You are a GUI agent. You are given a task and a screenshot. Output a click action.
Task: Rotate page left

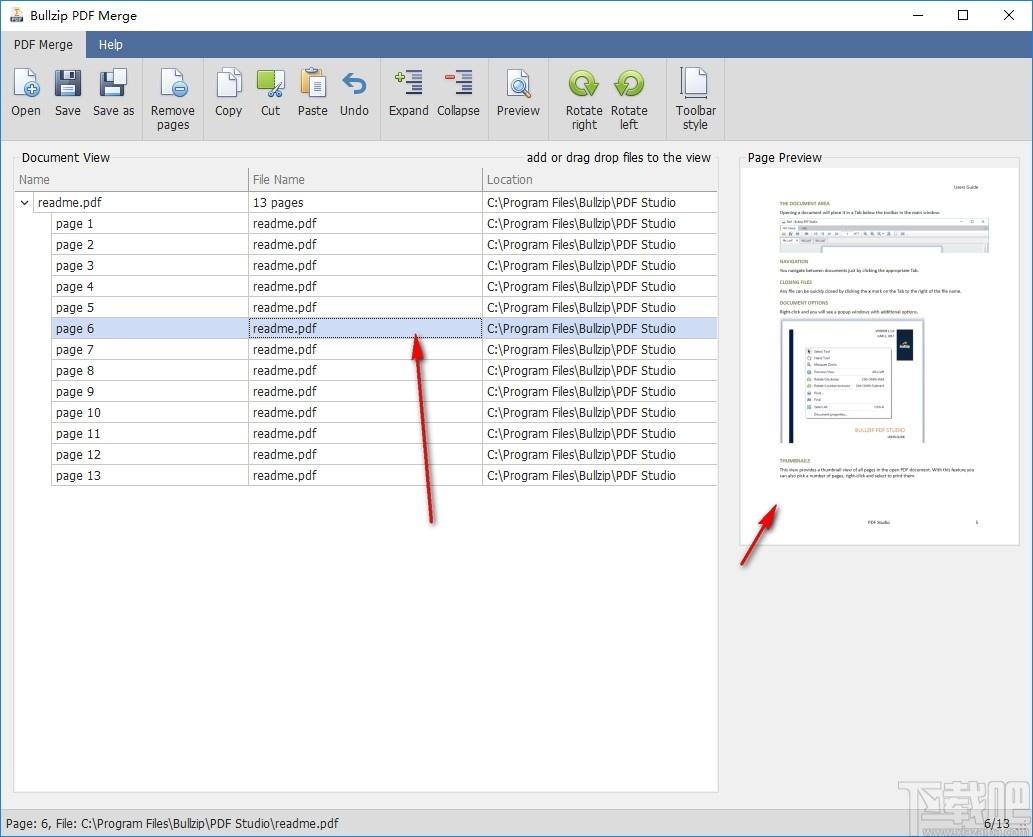pyautogui.click(x=629, y=100)
